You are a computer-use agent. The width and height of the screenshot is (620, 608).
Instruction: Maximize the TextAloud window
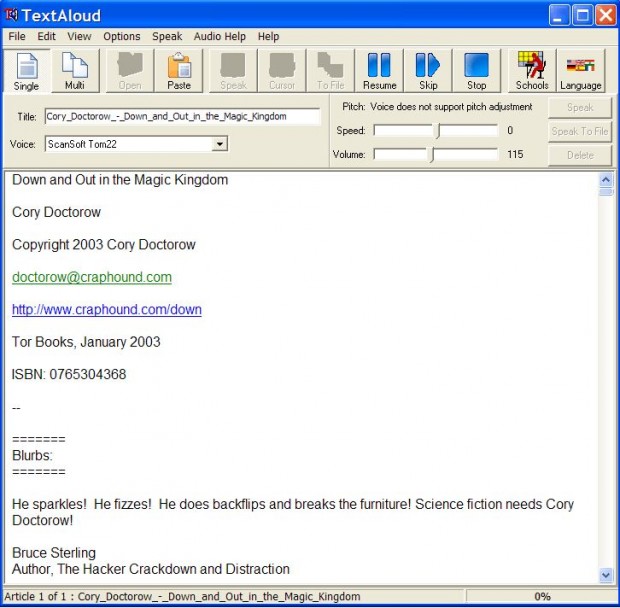582,15
